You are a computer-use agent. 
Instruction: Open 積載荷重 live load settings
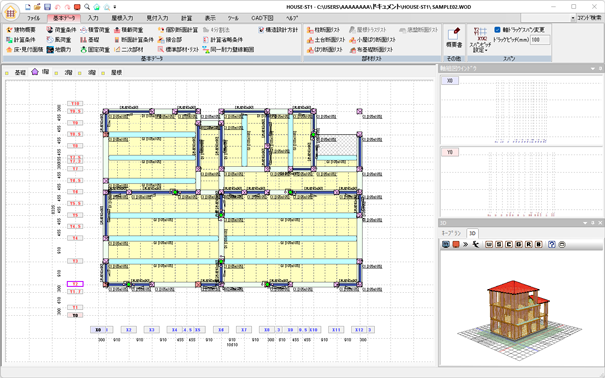[x=128, y=30]
